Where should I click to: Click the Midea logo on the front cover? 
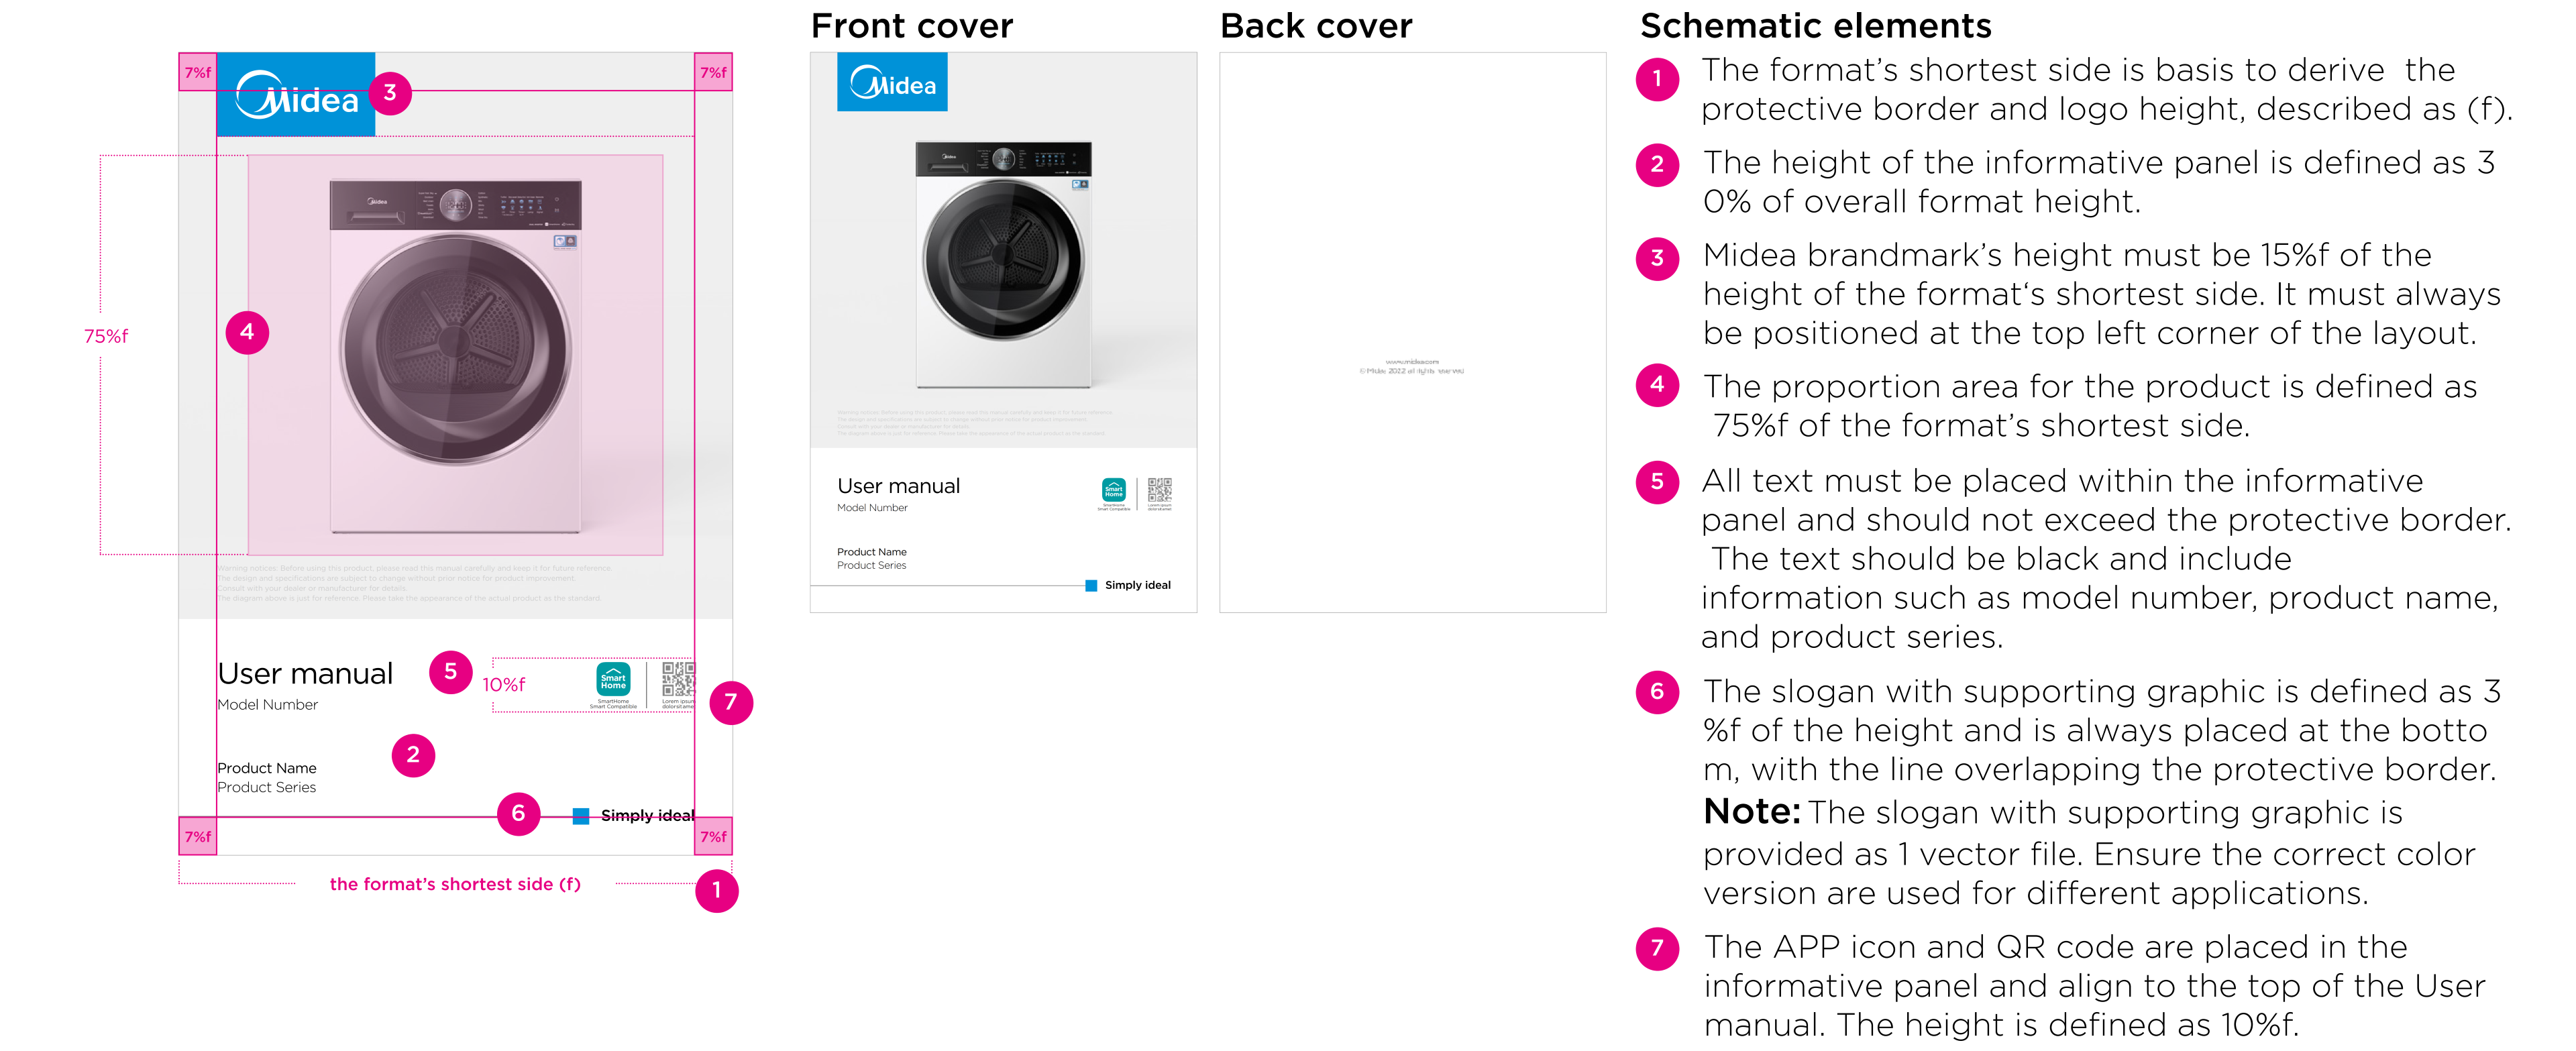(x=892, y=83)
